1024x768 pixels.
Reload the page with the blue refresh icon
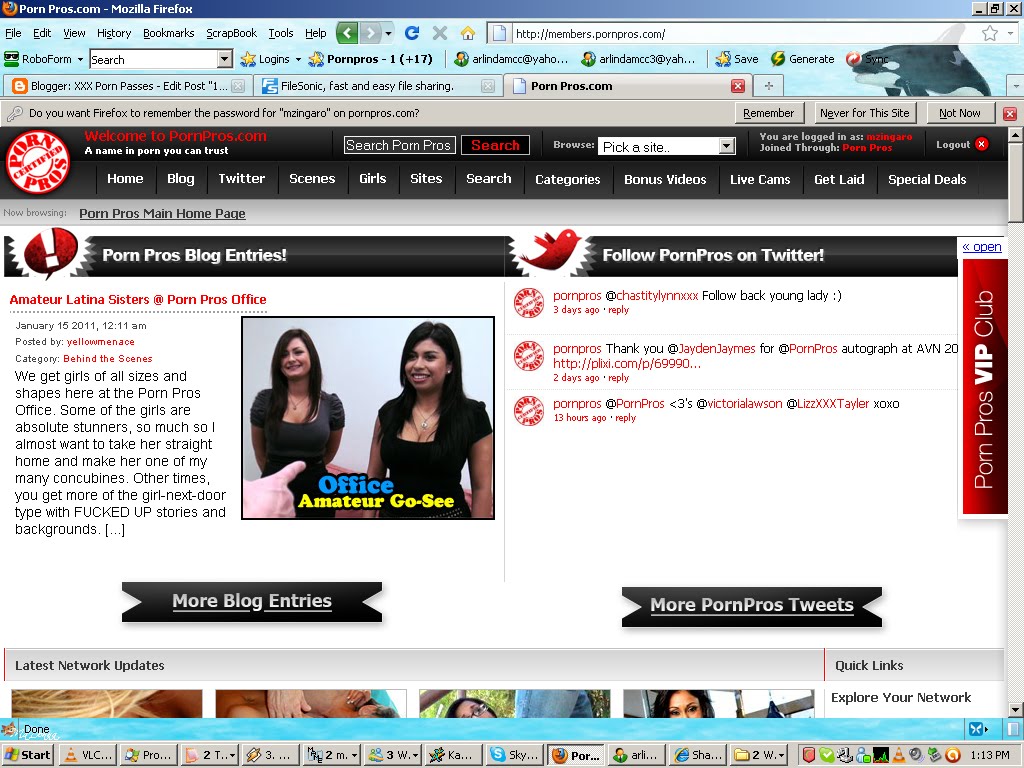pyautogui.click(x=411, y=33)
